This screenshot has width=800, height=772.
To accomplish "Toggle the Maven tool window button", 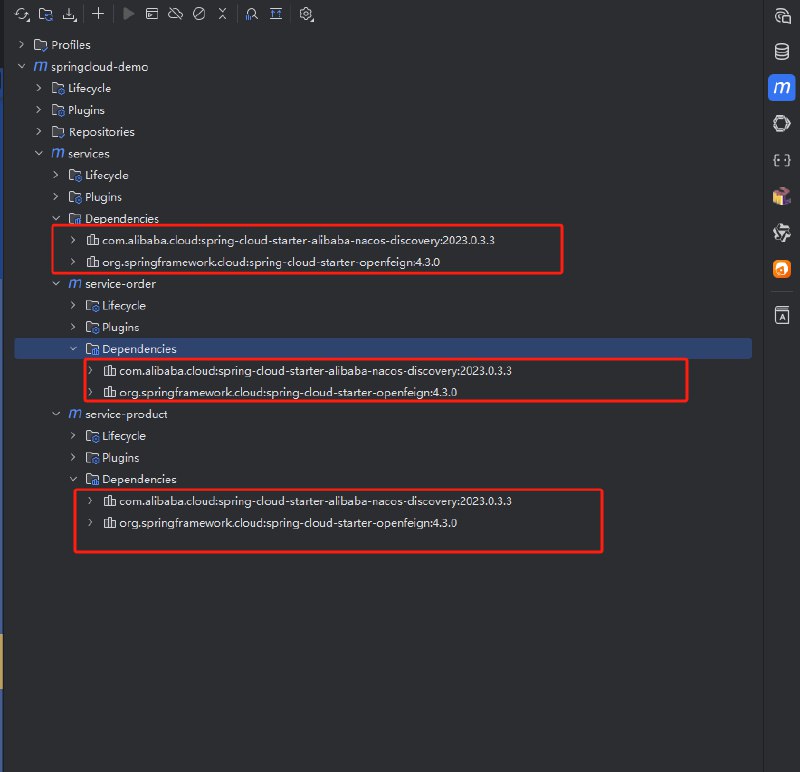I will 782,88.
